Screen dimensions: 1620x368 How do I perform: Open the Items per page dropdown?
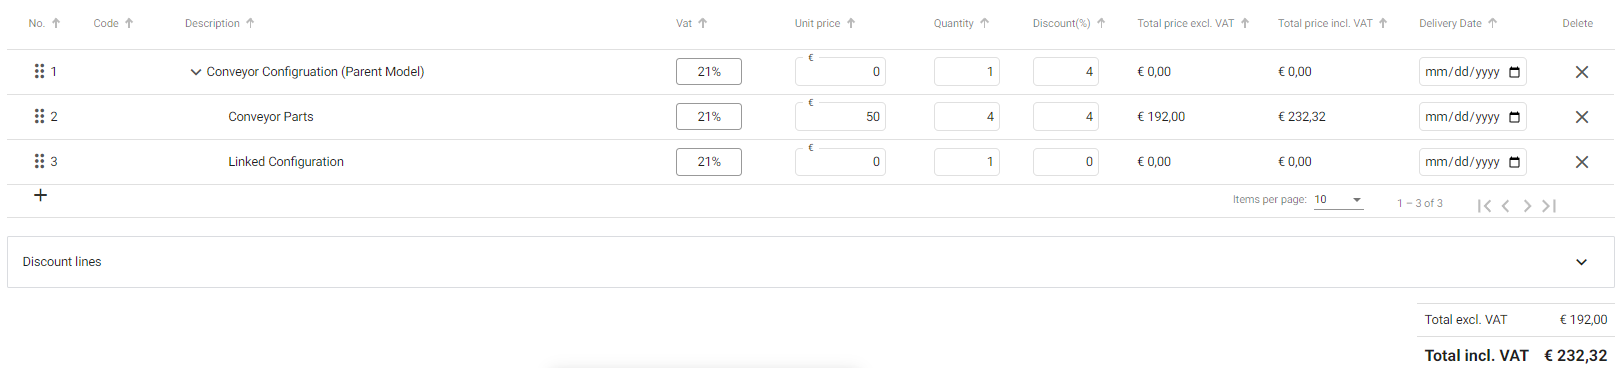click(1338, 200)
